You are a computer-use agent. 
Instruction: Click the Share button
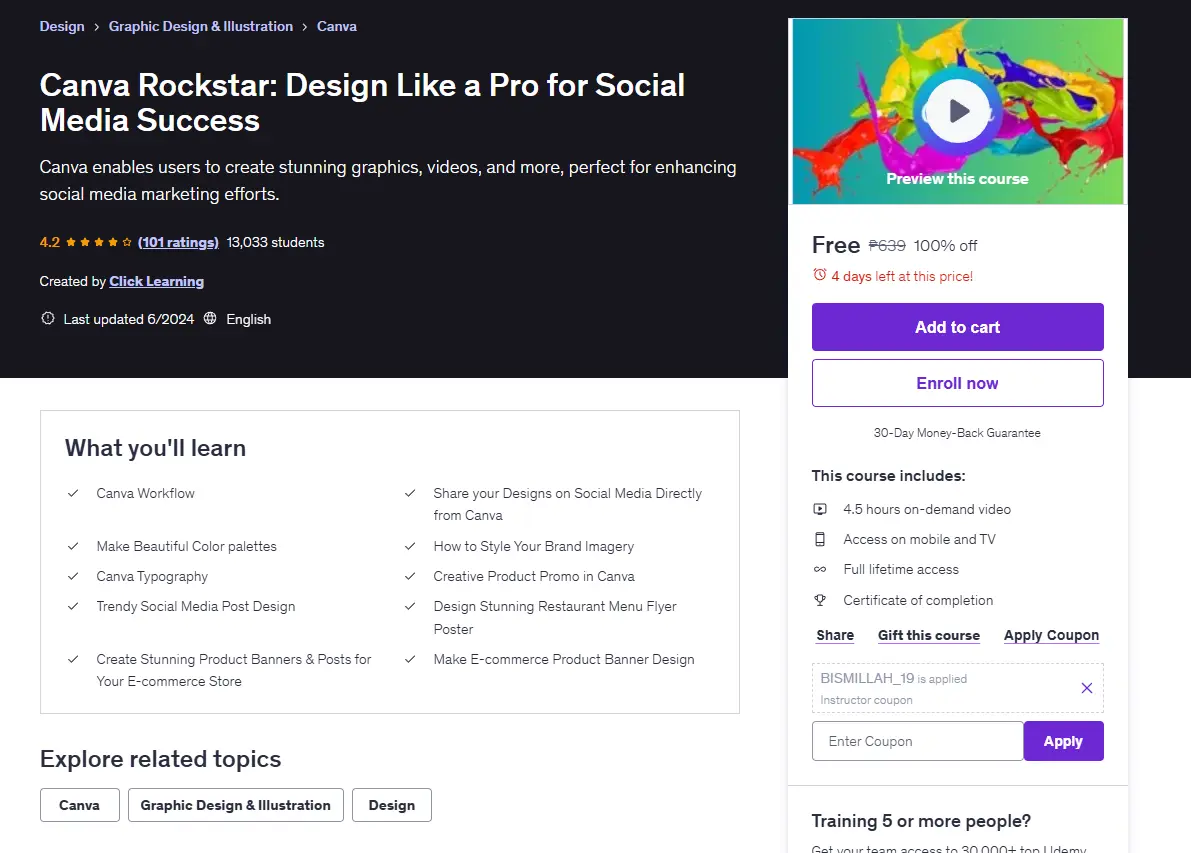[x=835, y=635]
